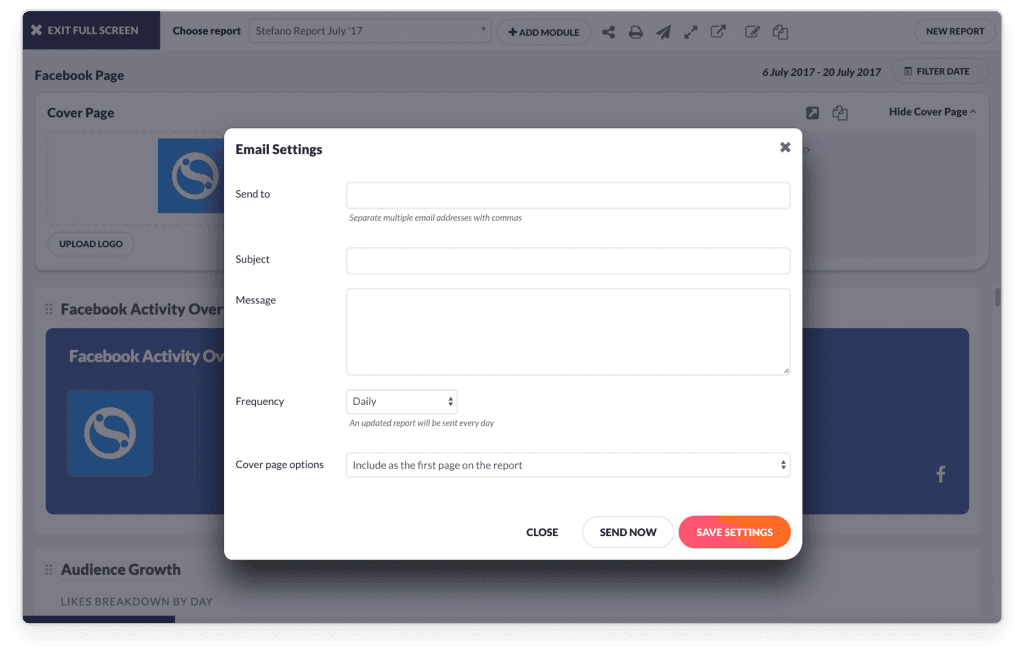Click copy icon in Cover Page header
Image resolution: width=1024 pixels, height=657 pixels.
click(840, 112)
